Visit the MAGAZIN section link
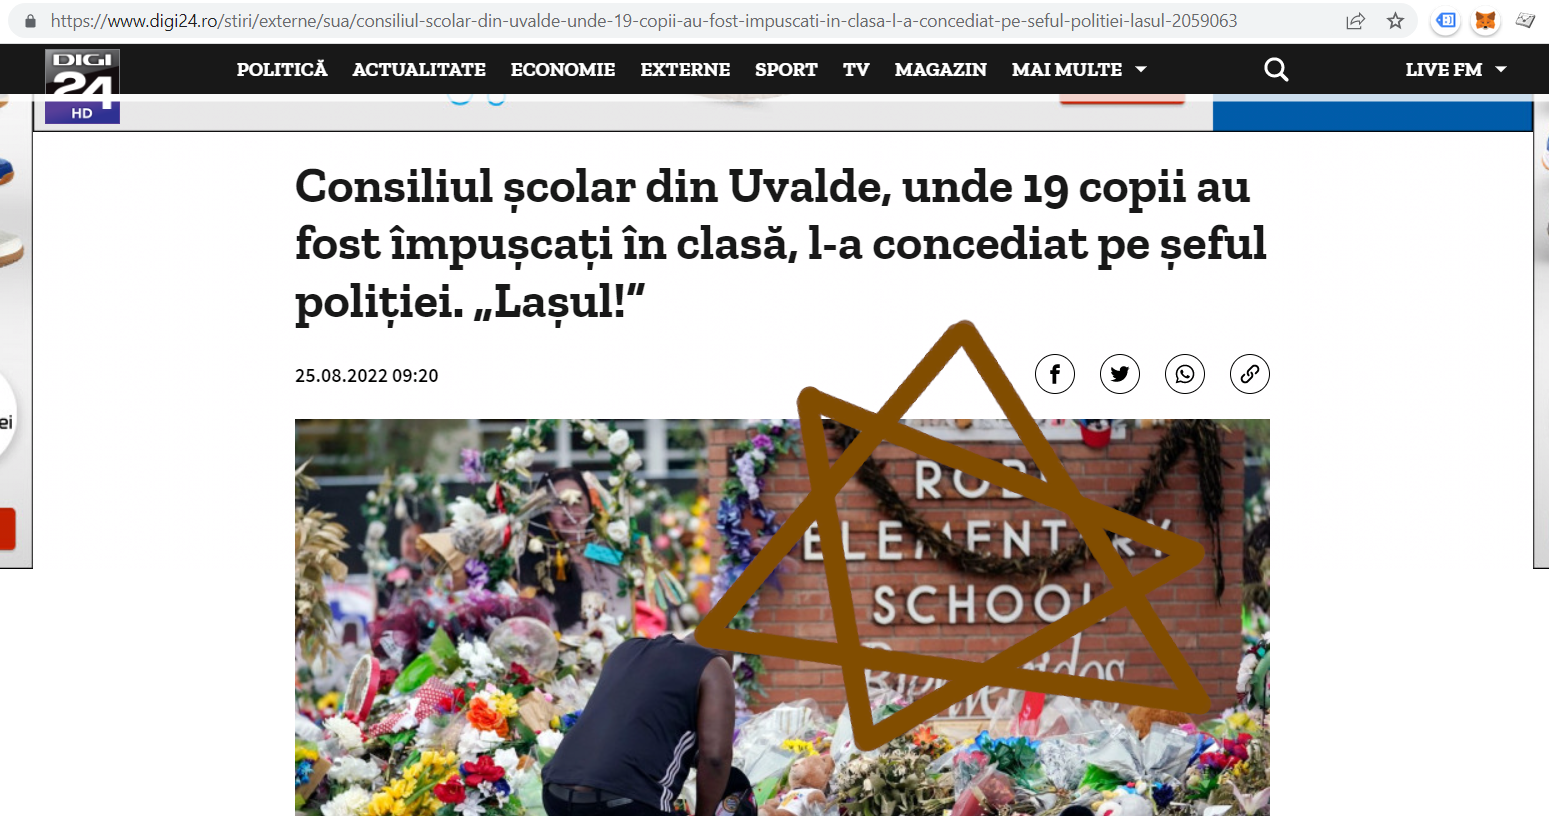 tap(940, 69)
